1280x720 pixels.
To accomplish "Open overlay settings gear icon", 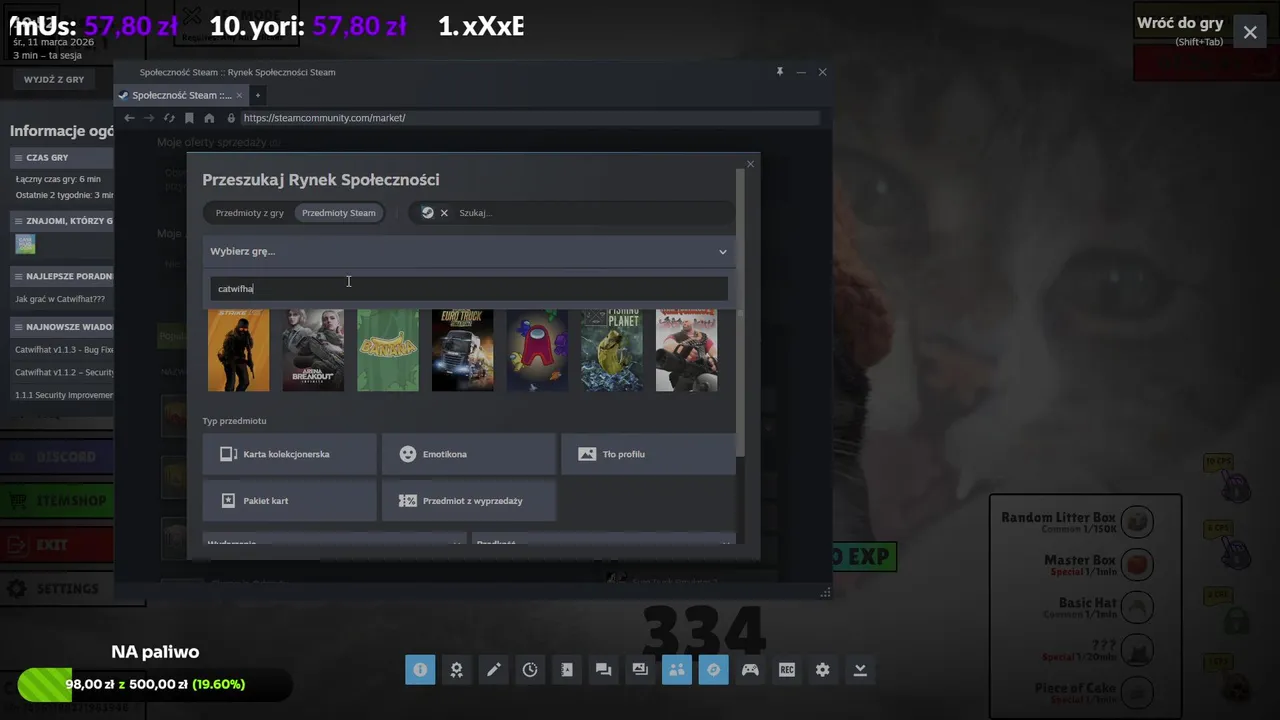I will pyautogui.click(x=823, y=670).
